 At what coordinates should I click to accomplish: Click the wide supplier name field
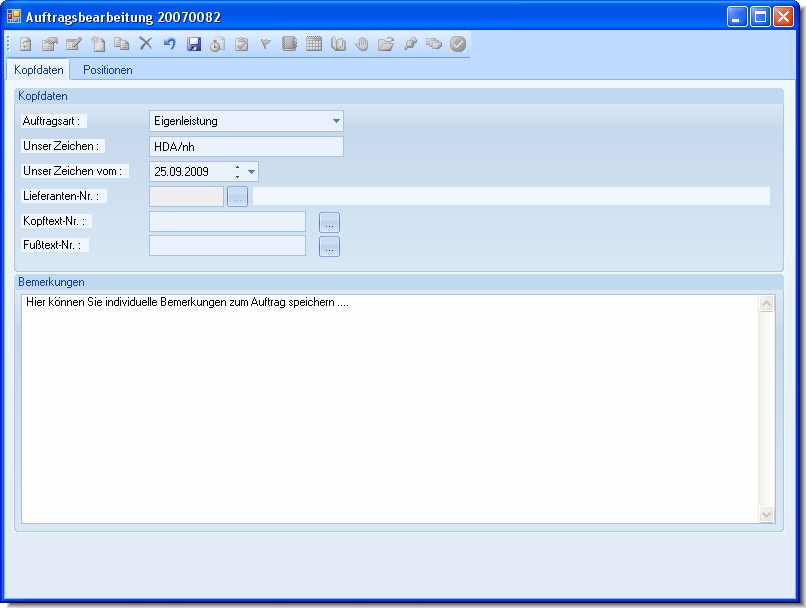[x=511, y=196]
